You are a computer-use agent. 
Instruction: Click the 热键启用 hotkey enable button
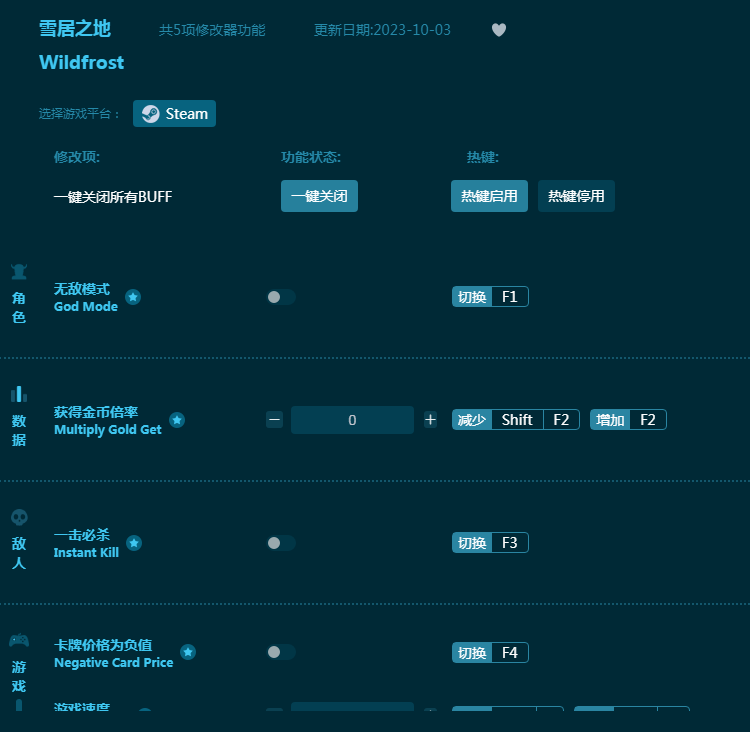click(x=489, y=196)
